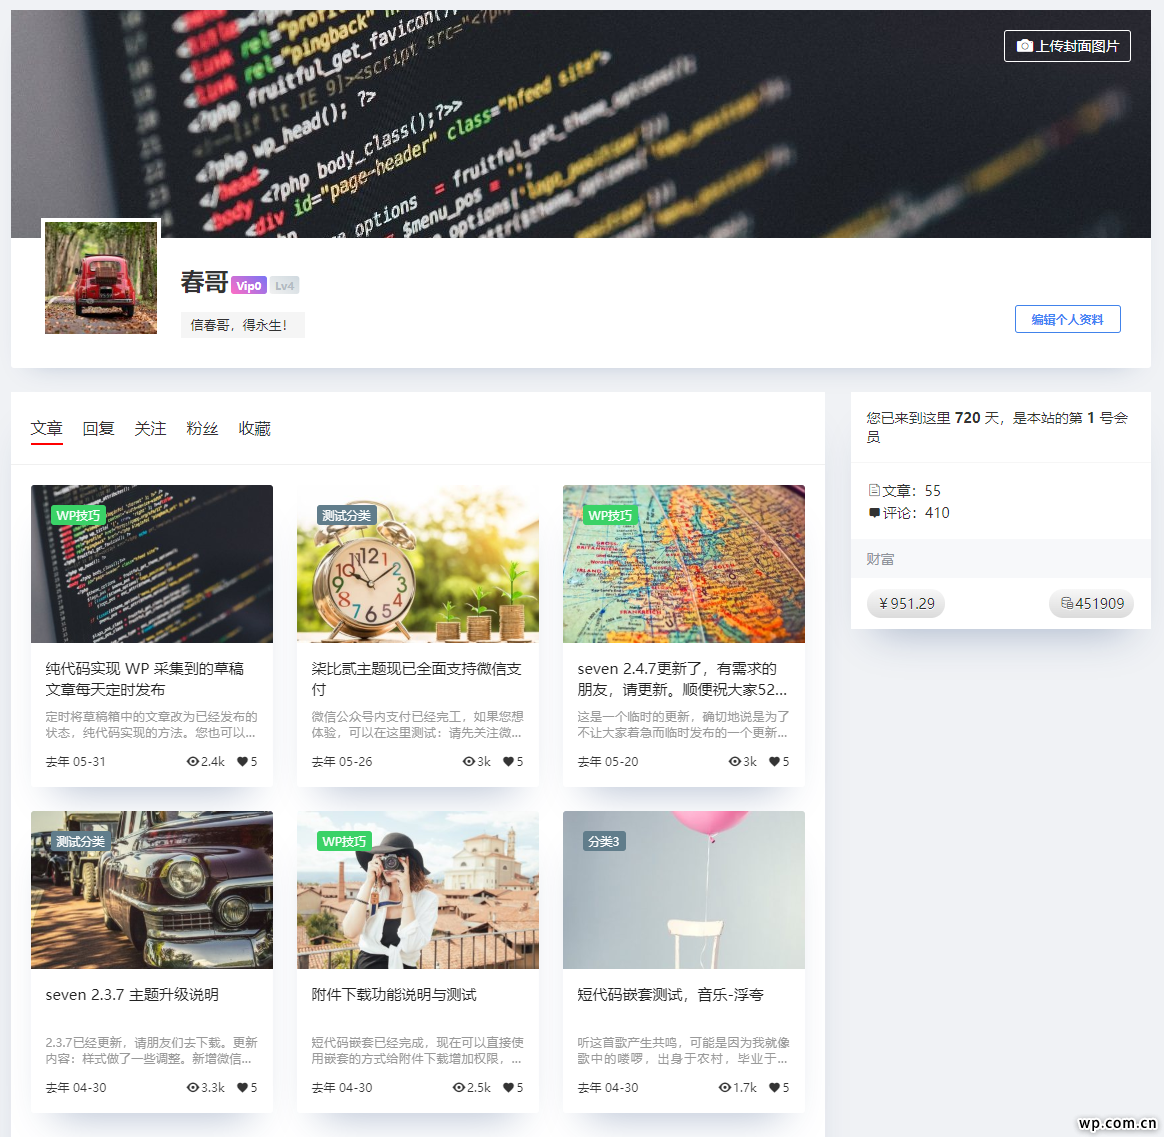Click the eye views icon on 05-20 article
Viewport: 1164px width, 1137px height.
735,761
